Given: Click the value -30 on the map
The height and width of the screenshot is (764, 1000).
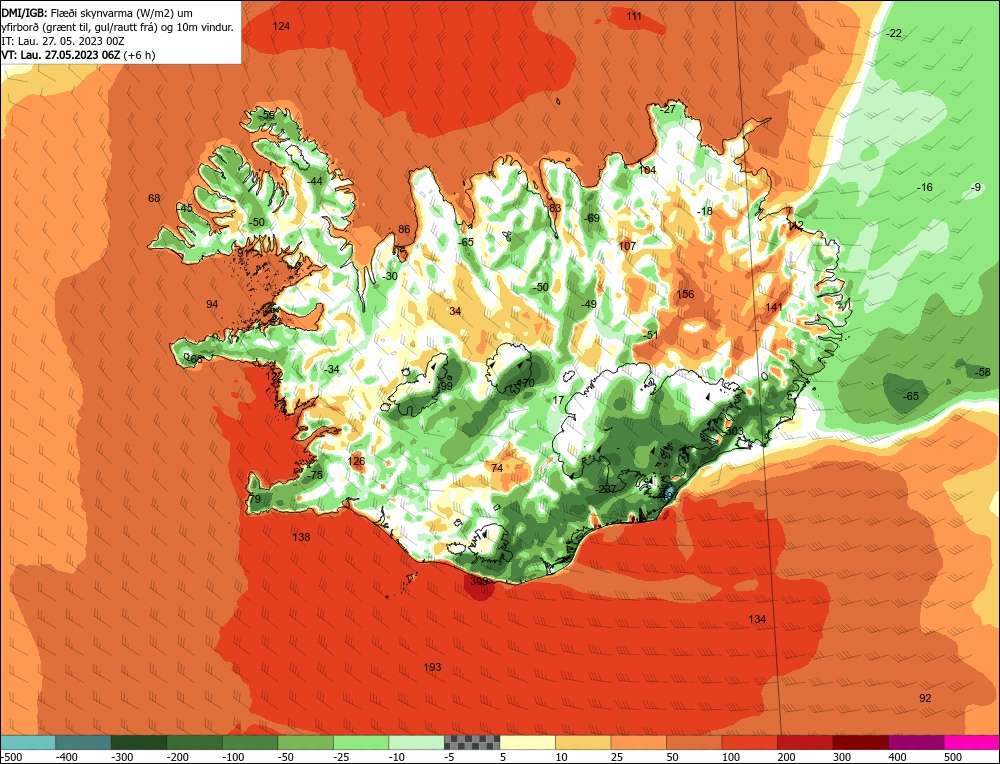Looking at the screenshot, I should (x=390, y=276).
